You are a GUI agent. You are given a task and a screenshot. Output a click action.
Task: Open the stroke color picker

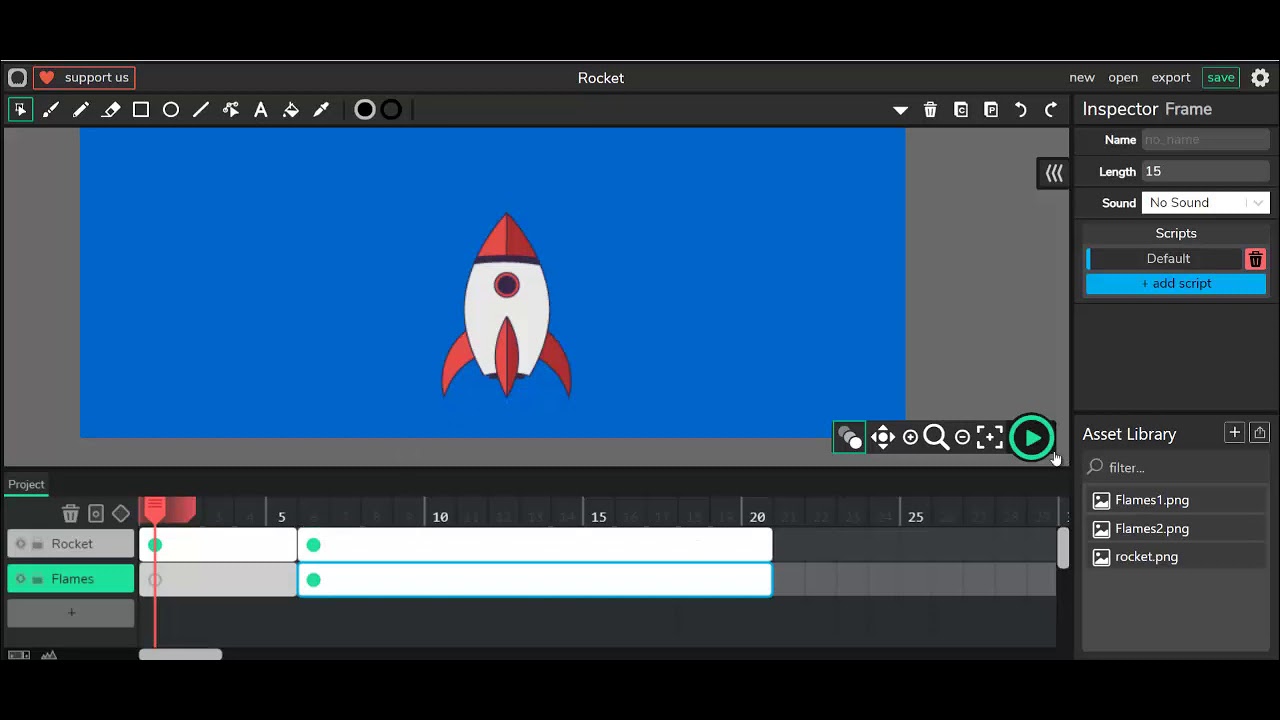point(391,110)
